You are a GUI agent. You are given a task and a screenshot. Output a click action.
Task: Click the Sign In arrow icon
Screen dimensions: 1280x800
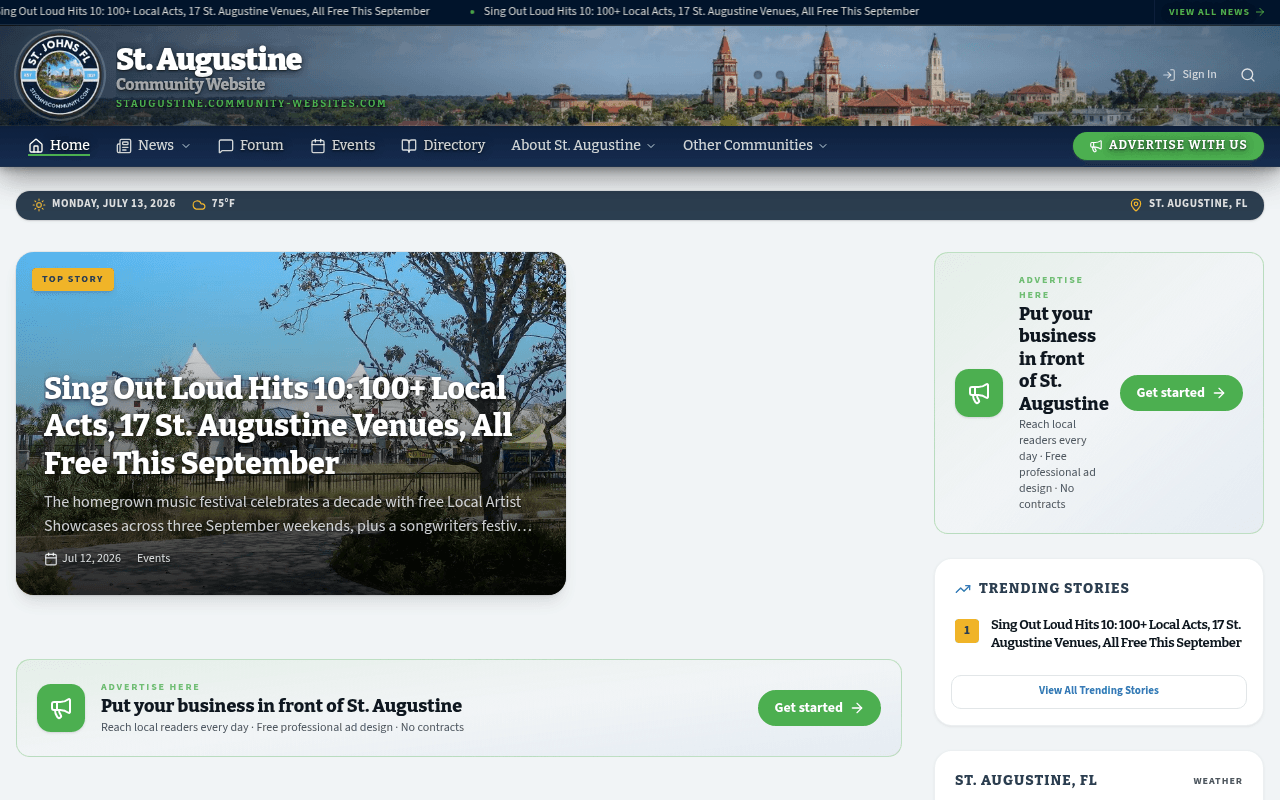click(x=1169, y=75)
